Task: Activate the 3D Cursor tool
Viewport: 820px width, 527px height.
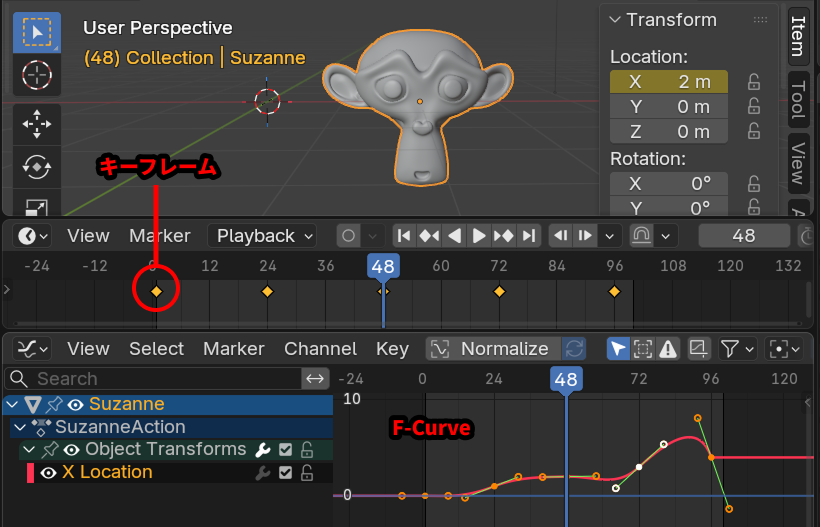Action: [x=36, y=75]
